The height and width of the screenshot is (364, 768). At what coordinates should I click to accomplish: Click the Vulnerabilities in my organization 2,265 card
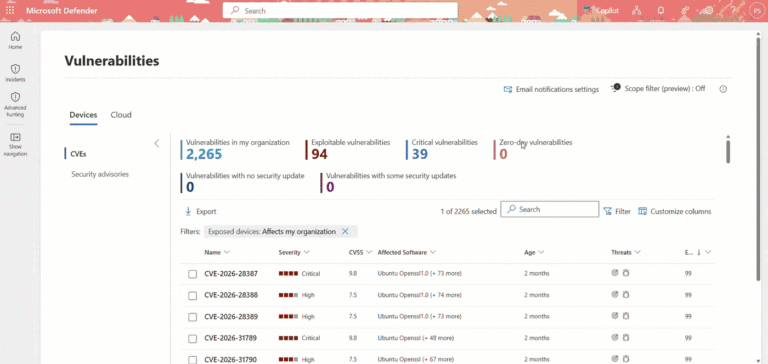(x=236, y=149)
